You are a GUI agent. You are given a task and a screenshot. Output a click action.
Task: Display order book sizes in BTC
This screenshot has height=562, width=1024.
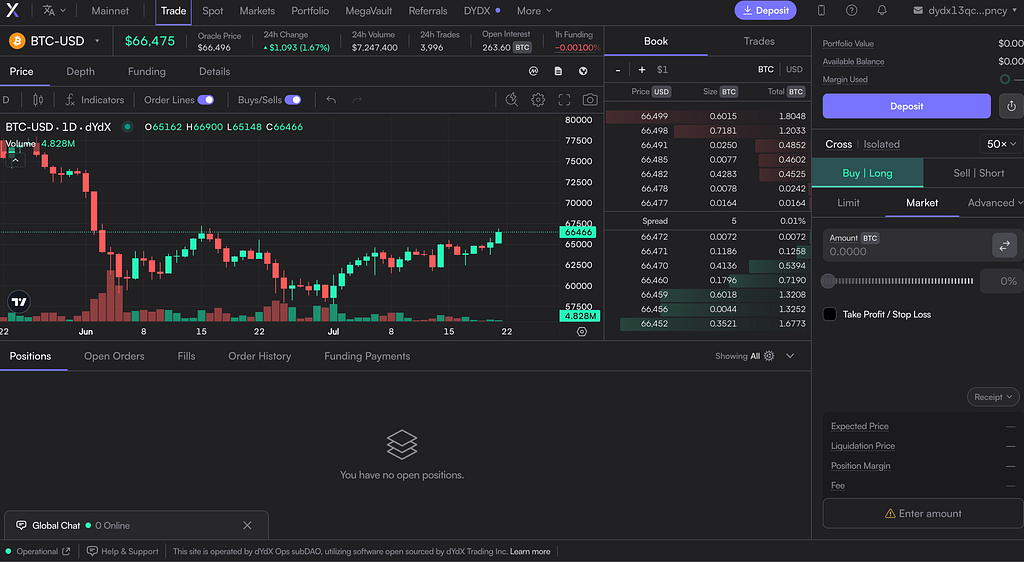coord(766,69)
